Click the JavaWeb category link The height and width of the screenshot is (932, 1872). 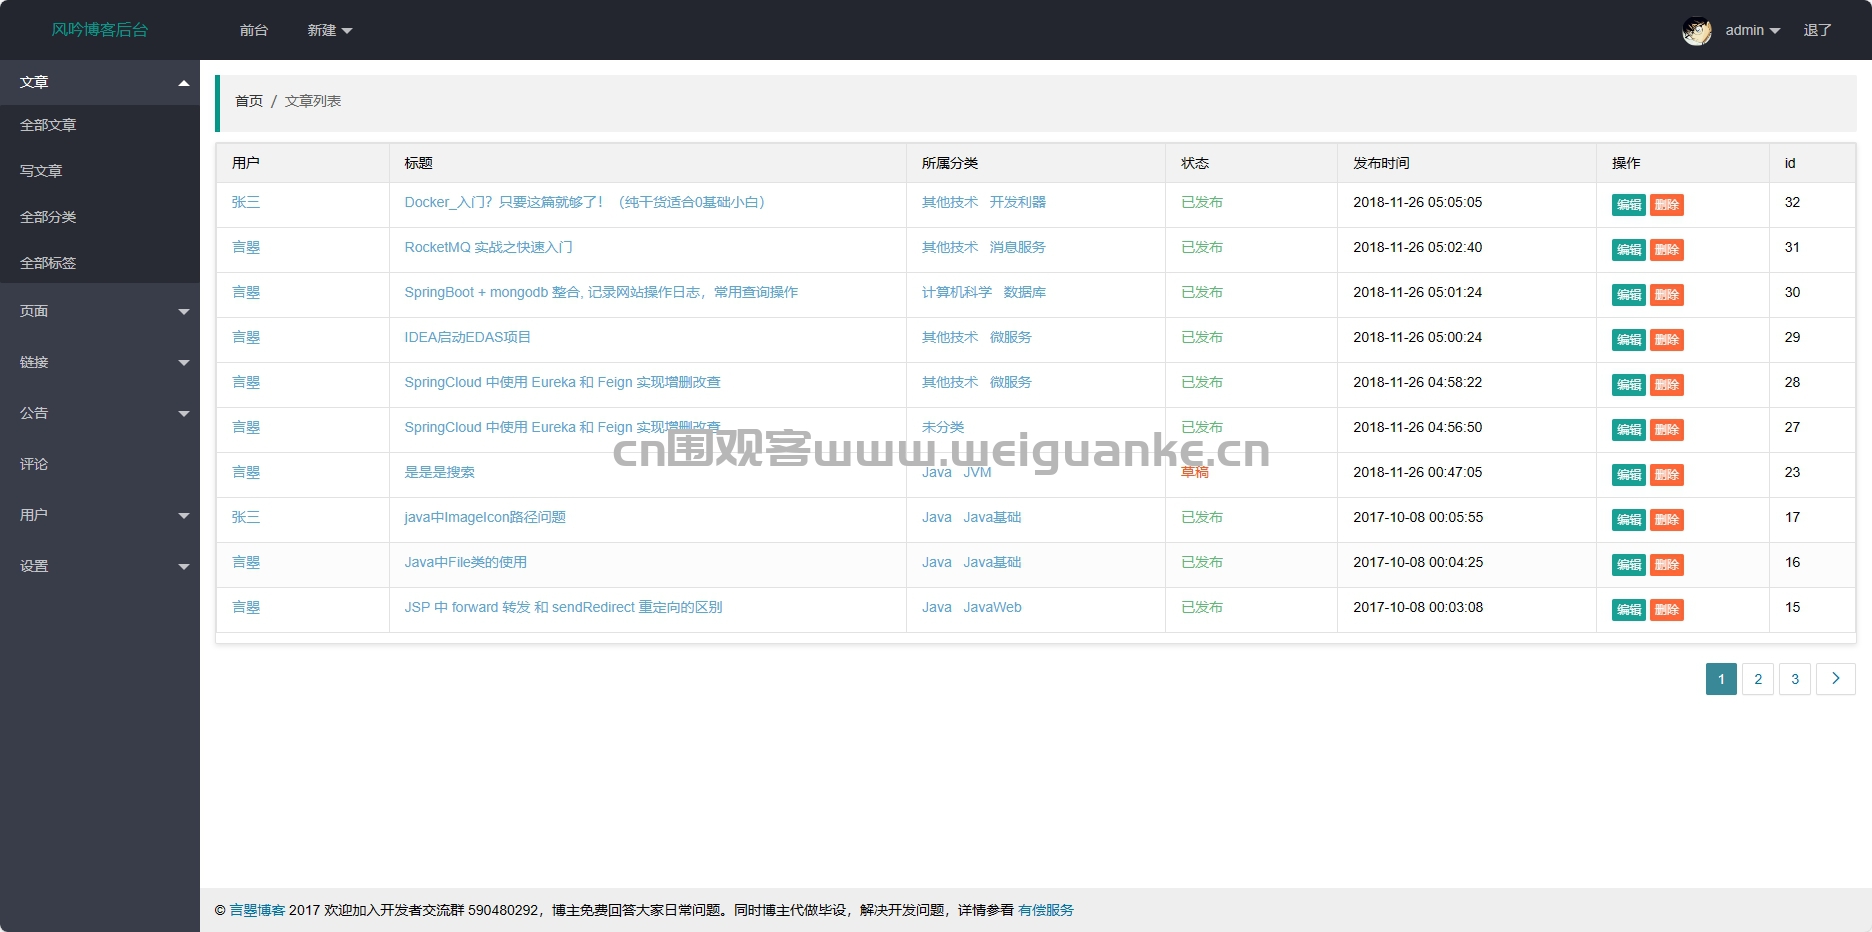click(992, 607)
